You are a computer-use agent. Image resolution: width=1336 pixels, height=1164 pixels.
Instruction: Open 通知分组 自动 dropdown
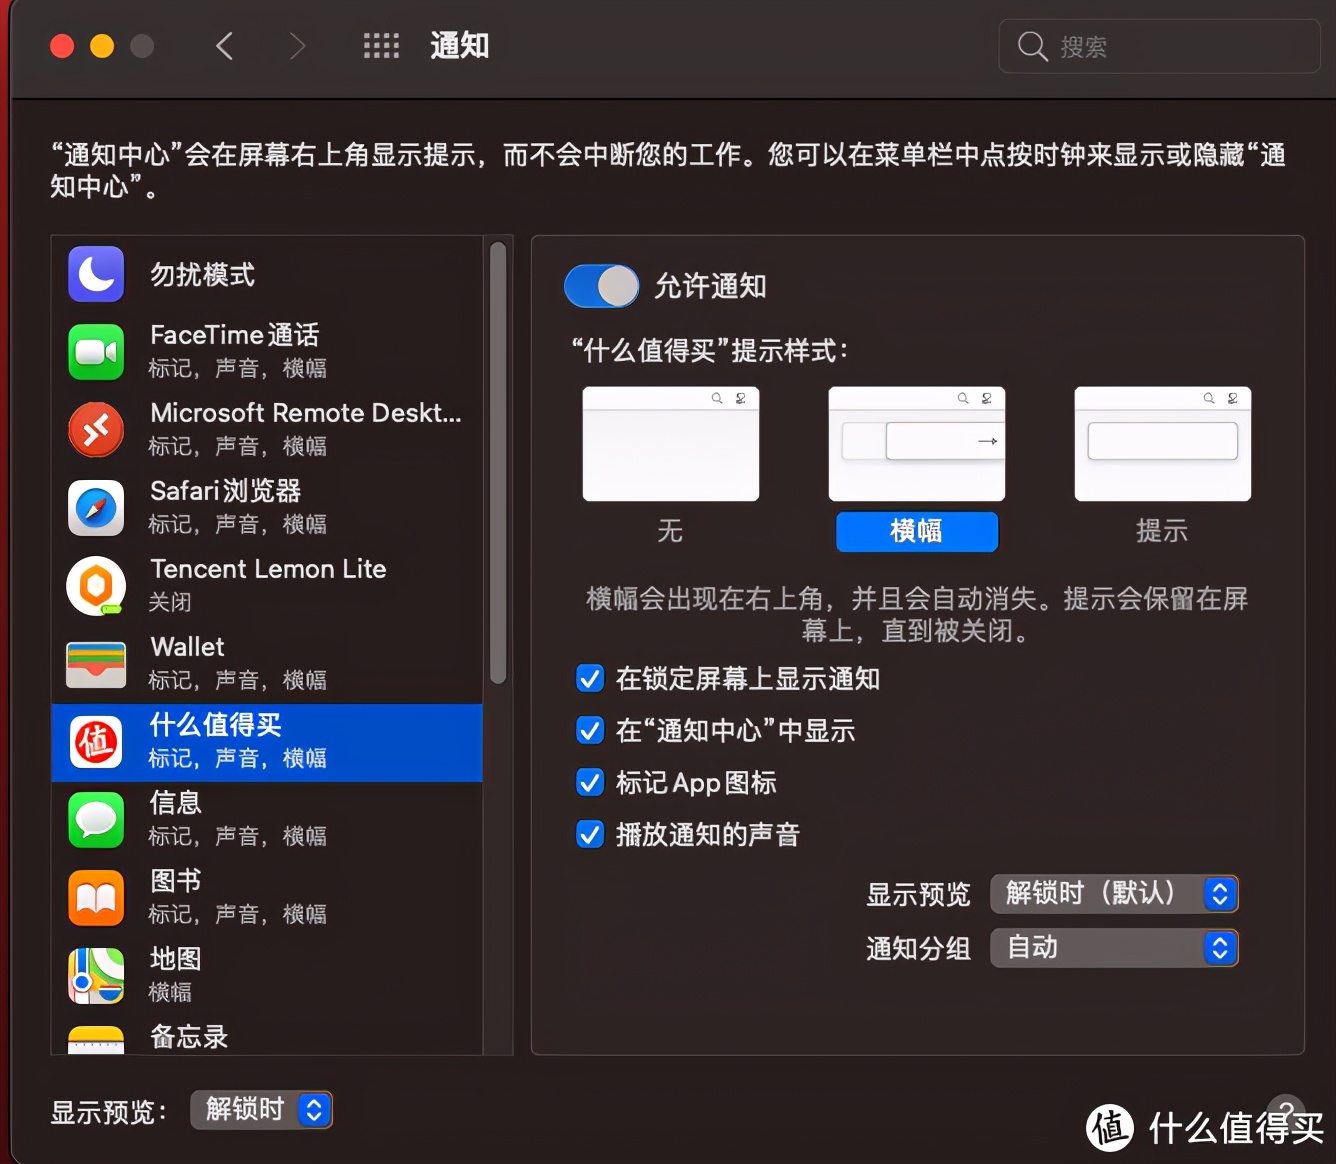point(1114,948)
